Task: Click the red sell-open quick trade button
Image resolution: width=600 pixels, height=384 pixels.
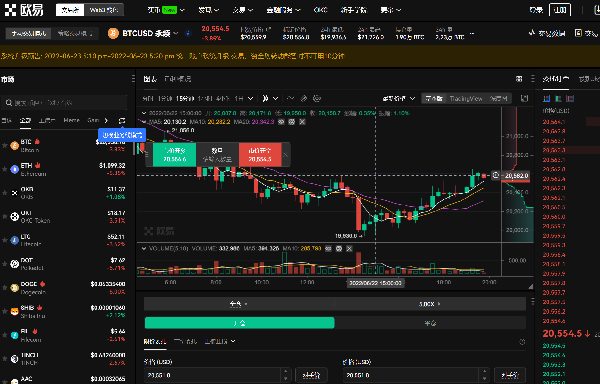Action: coord(260,155)
